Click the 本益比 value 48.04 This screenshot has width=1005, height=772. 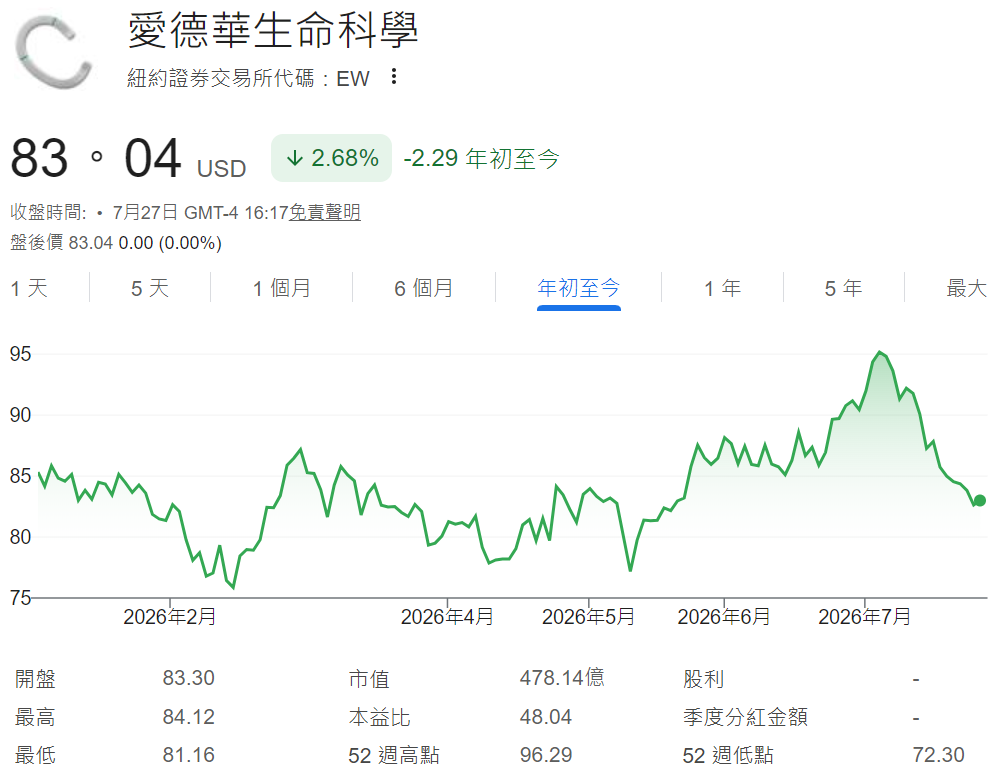point(545,716)
